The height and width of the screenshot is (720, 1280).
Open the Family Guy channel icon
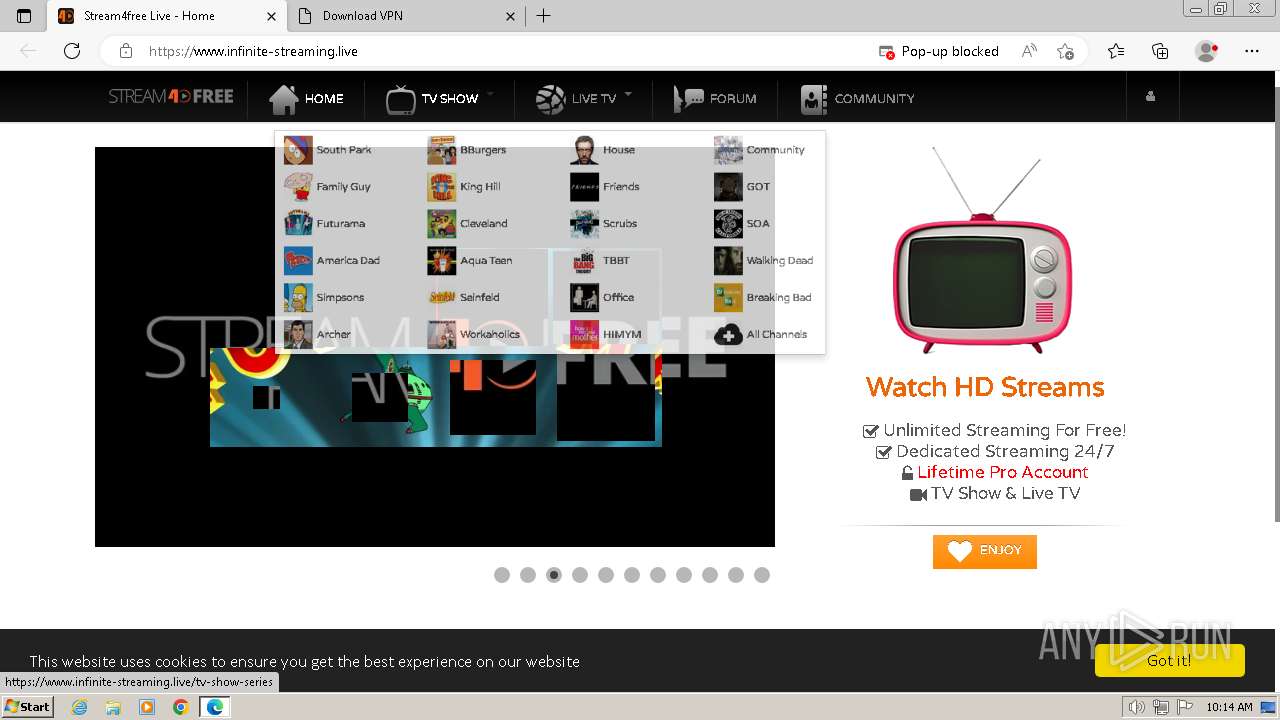point(298,187)
